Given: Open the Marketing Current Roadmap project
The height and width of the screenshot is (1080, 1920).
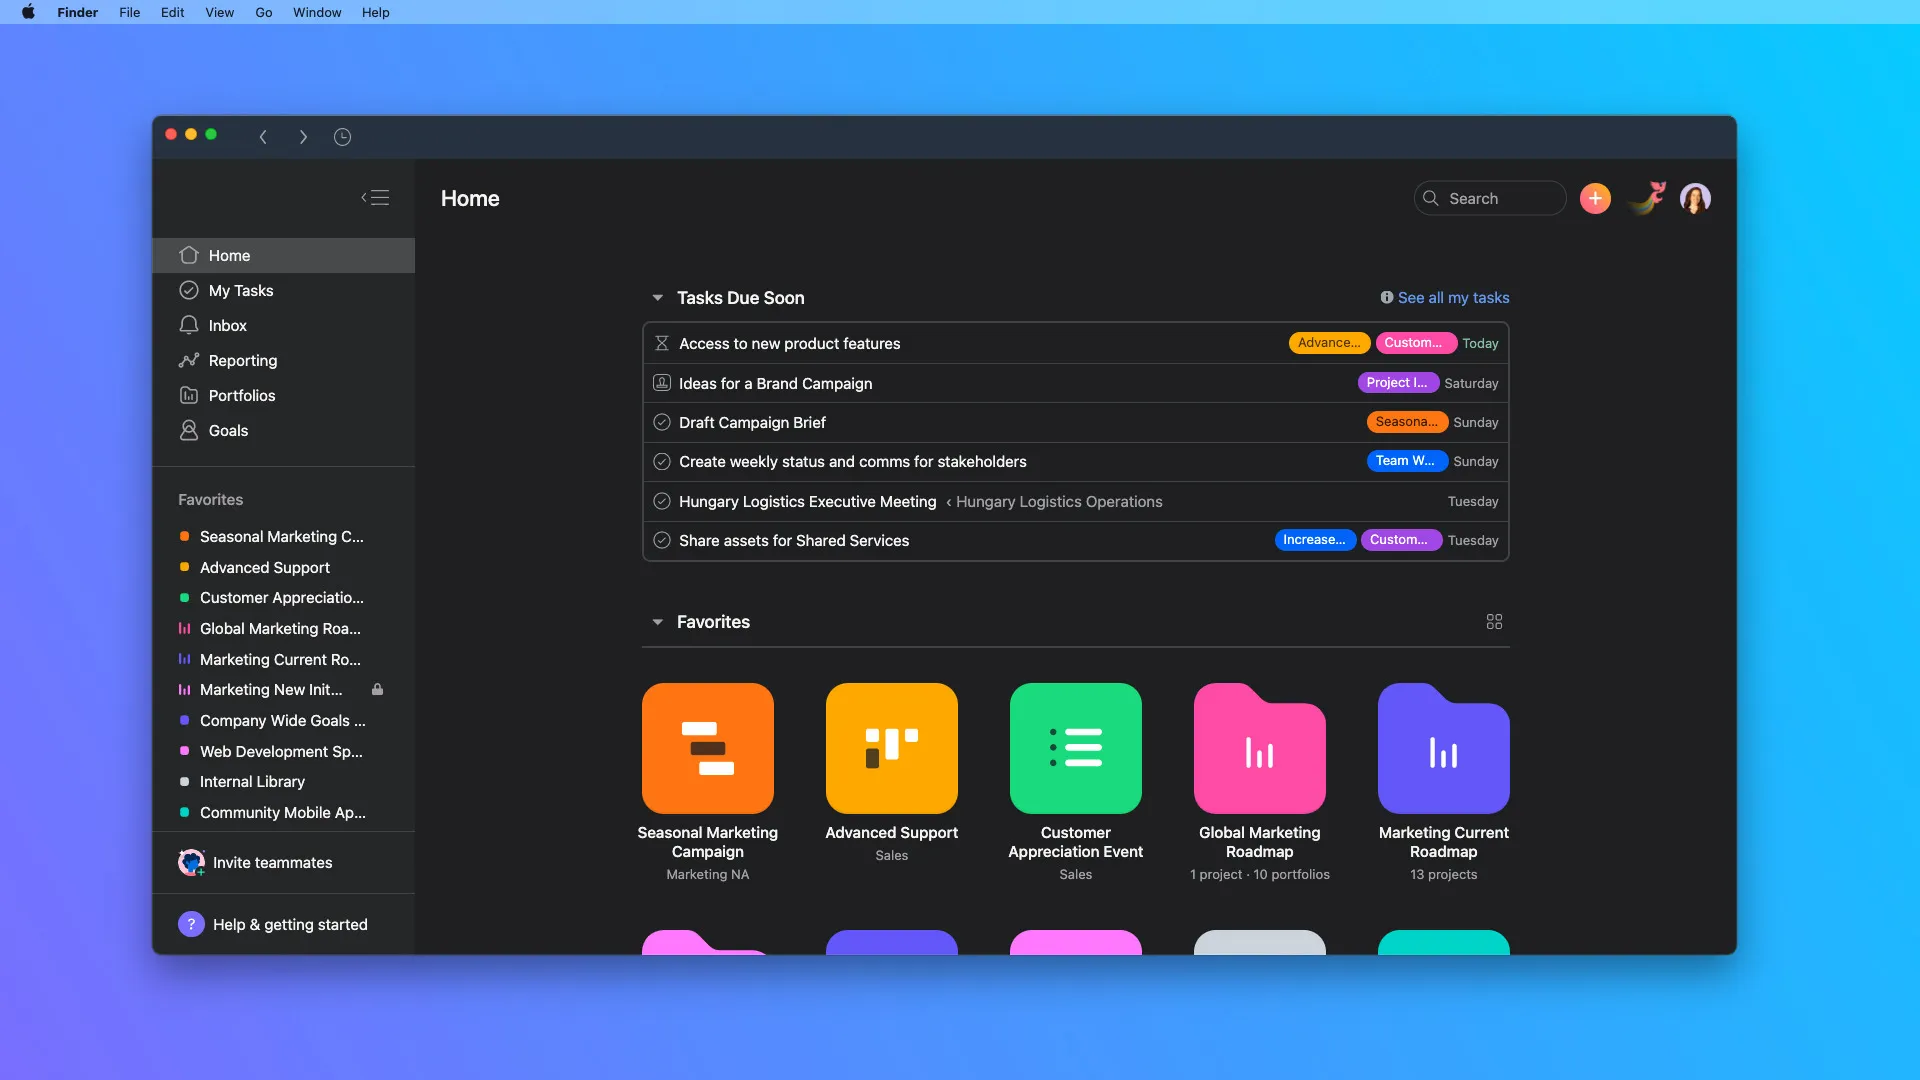Looking at the screenshot, I should pyautogui.click(x=1443, y=748).
